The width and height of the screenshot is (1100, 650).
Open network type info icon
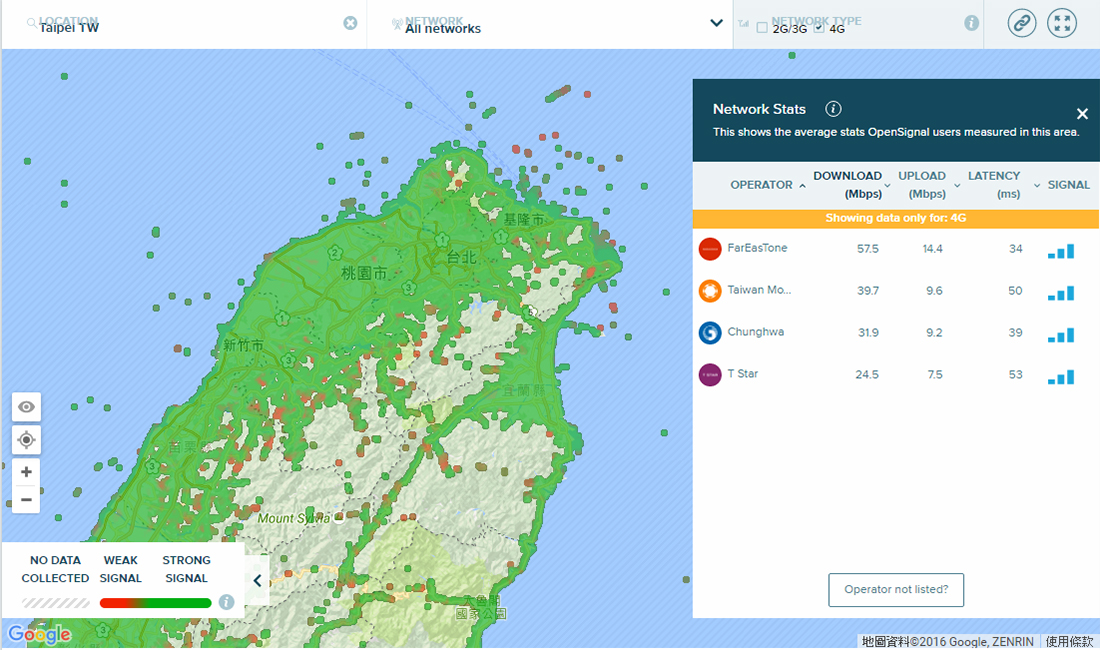(972, 23)
